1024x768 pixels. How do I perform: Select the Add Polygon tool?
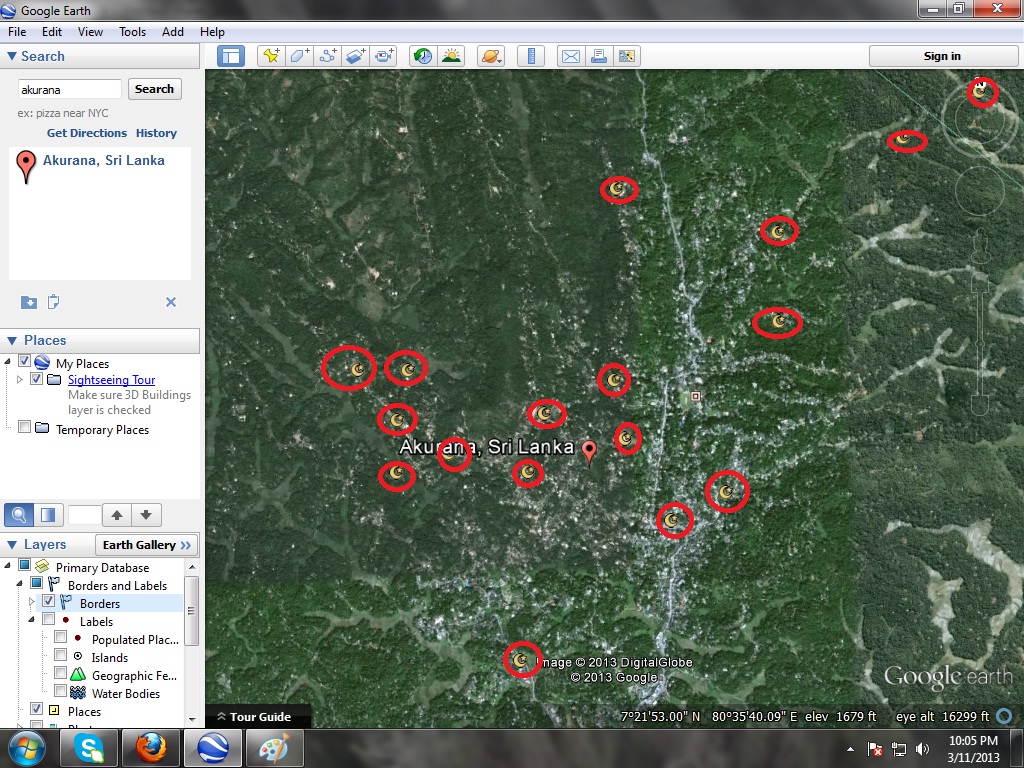(299, 56)
